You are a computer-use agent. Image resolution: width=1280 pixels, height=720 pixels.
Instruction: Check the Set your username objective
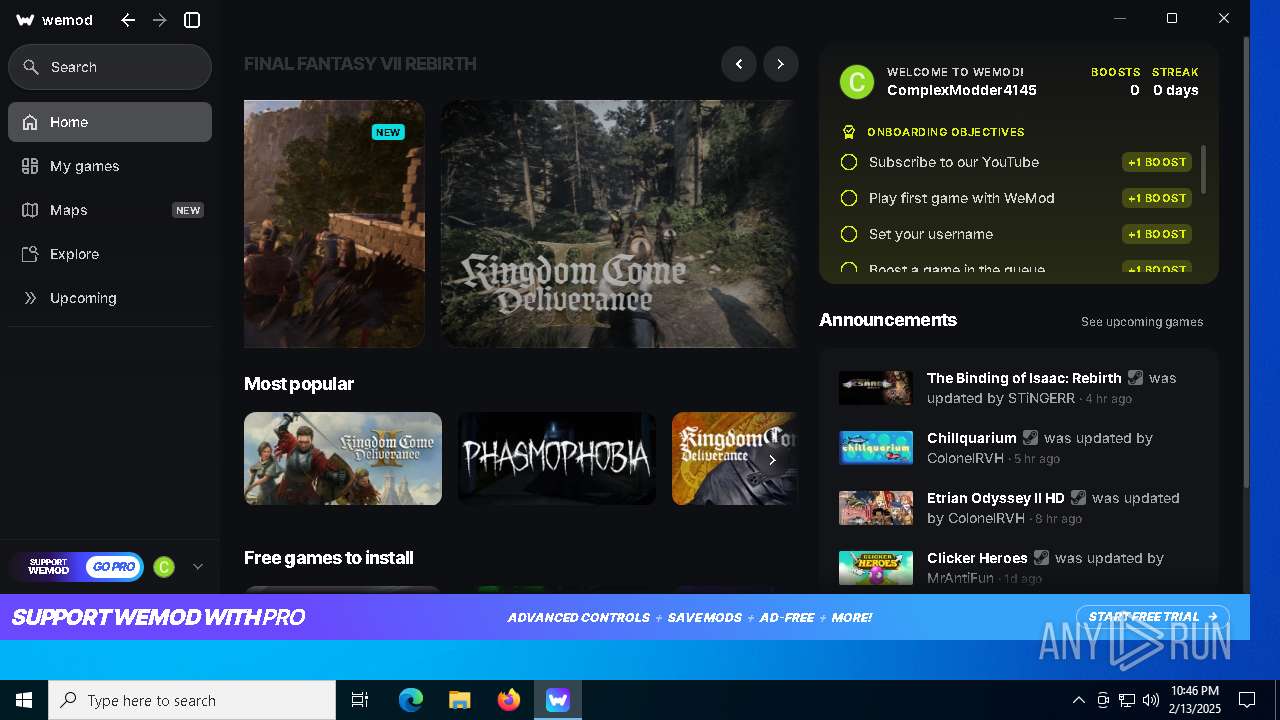coord(849,234)
